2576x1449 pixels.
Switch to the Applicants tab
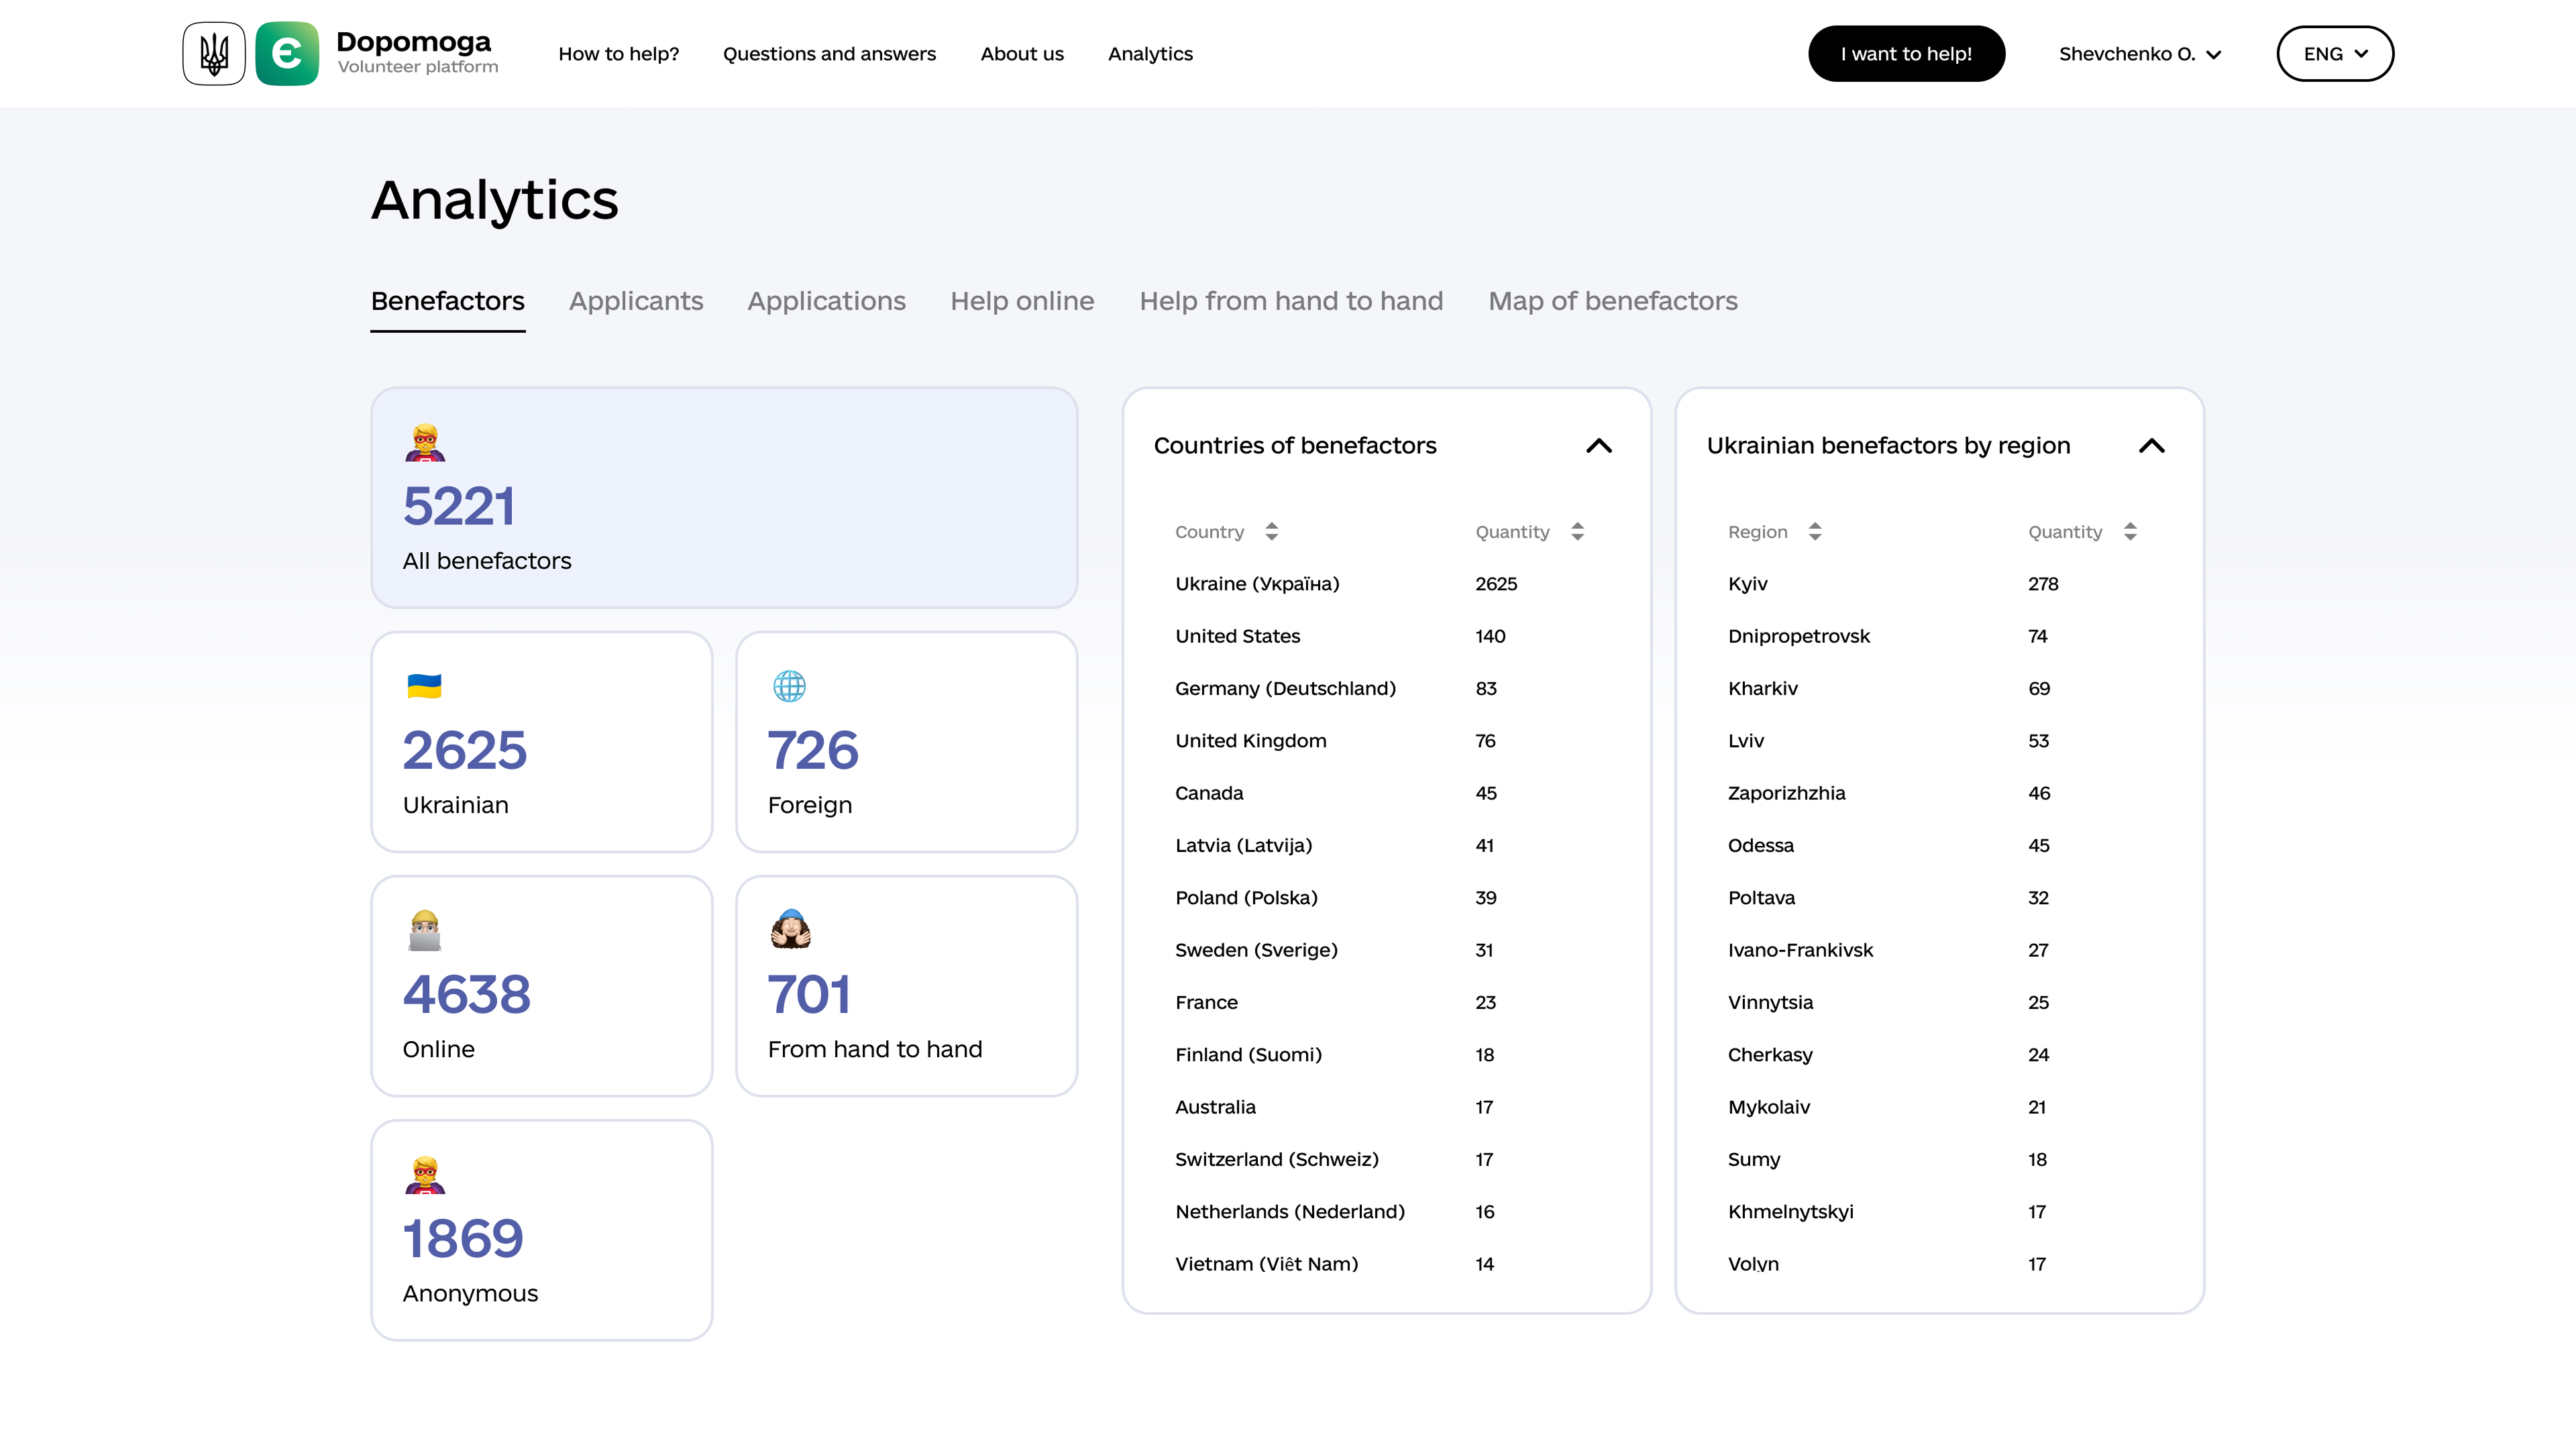pyautogui.click(x=636, y=301)
